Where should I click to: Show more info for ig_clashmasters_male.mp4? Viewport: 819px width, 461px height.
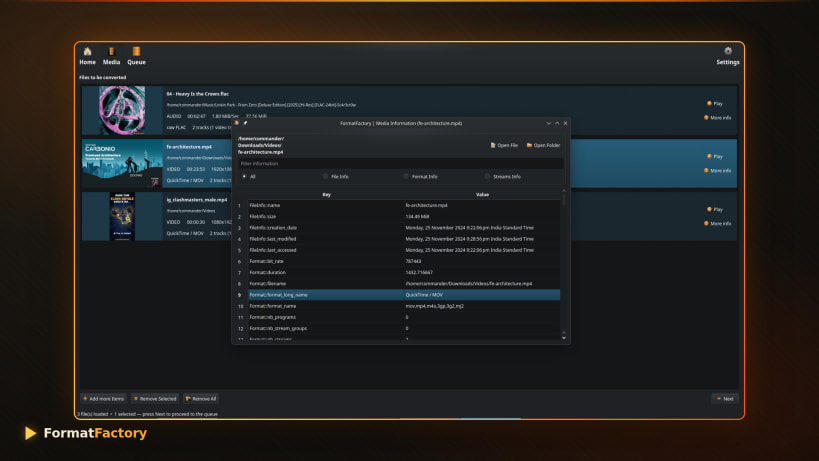click(717, 223)
